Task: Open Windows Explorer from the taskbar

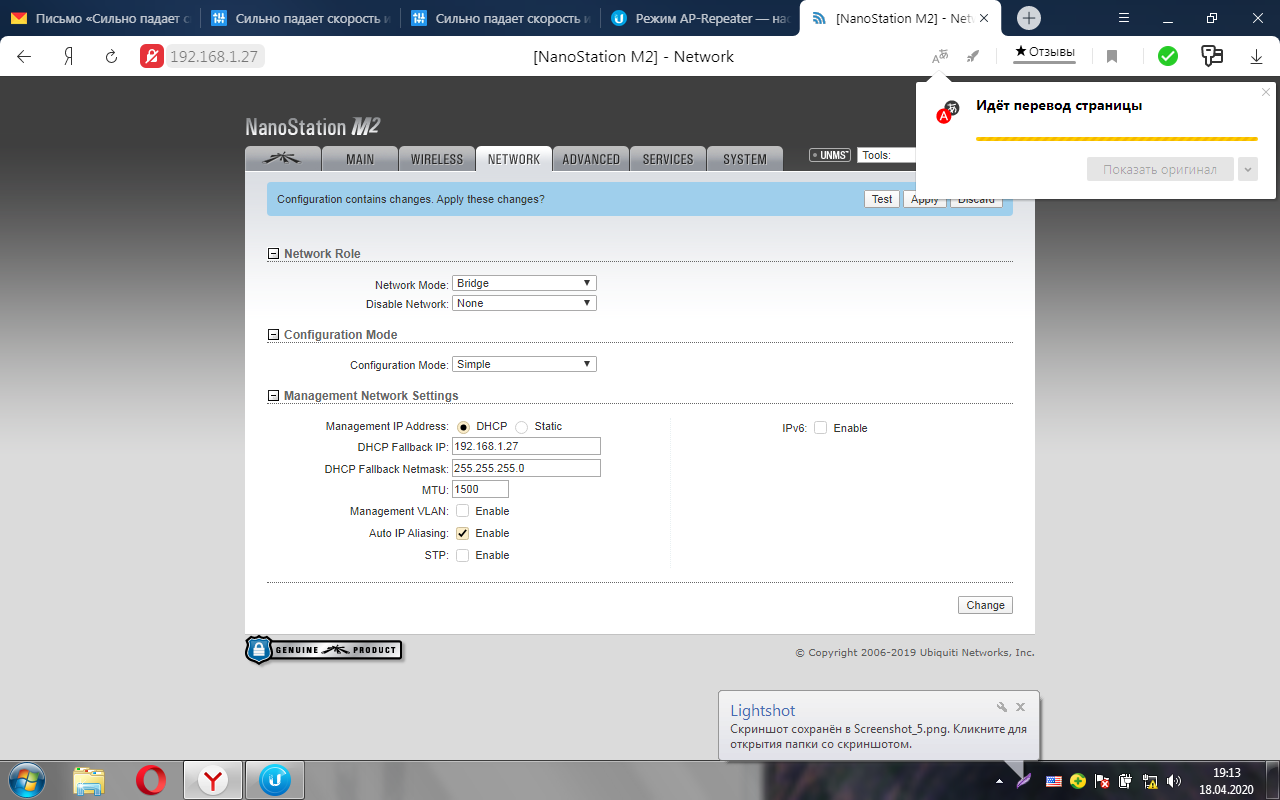Action: tap(89, 780)
